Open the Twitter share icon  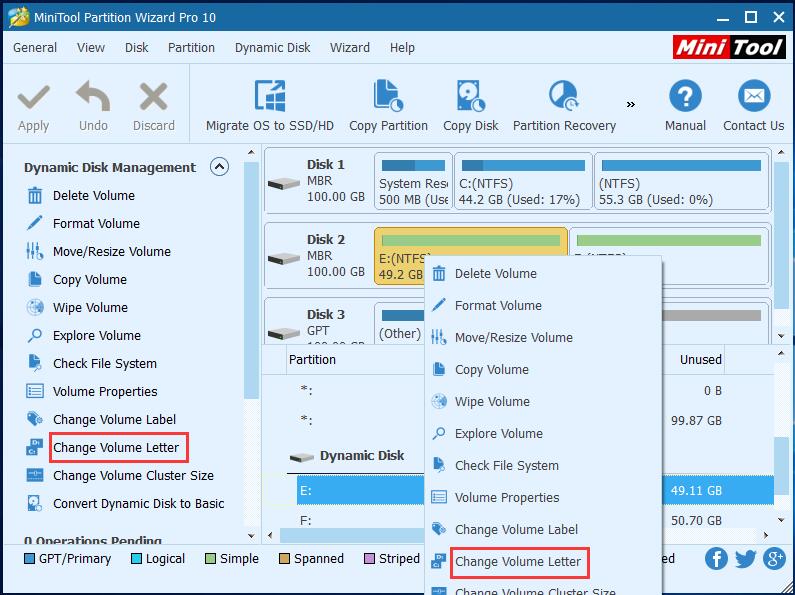click(746, 559)
